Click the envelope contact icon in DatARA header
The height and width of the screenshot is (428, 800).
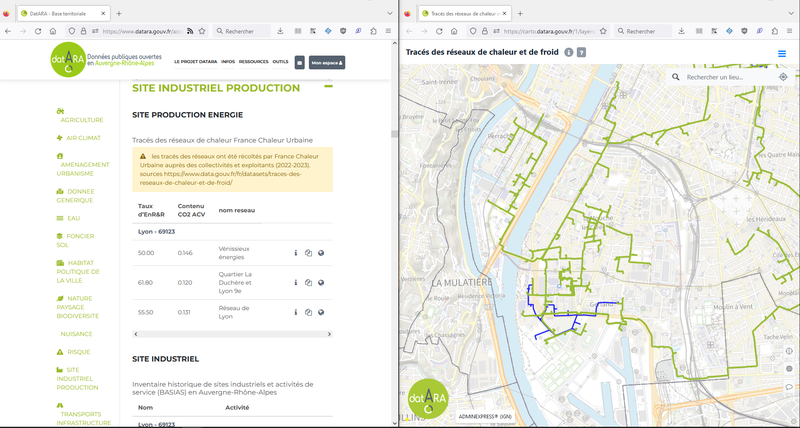tap(299, 62)
